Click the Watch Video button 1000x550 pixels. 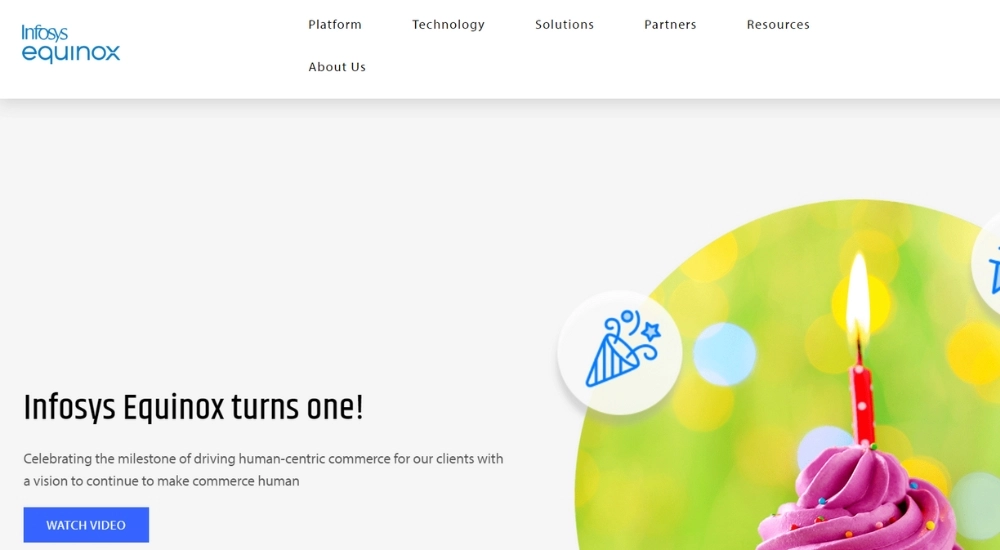point(86,525)
